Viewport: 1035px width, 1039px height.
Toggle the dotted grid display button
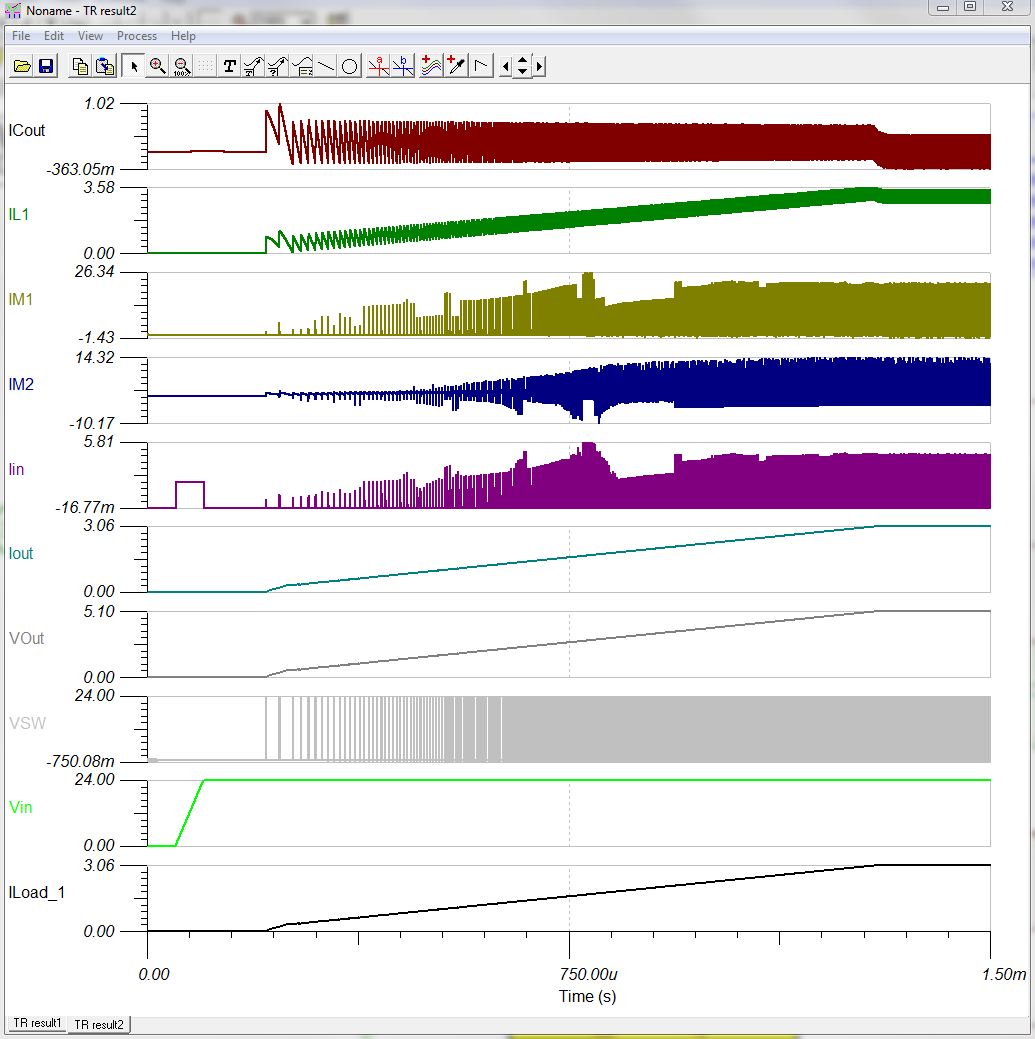(206, 67)
